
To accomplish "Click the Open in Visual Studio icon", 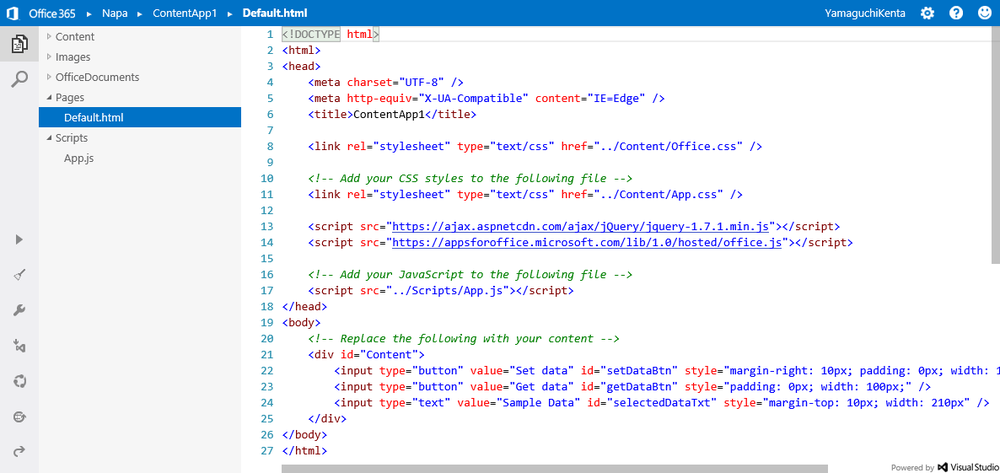I will coord(19,346).
